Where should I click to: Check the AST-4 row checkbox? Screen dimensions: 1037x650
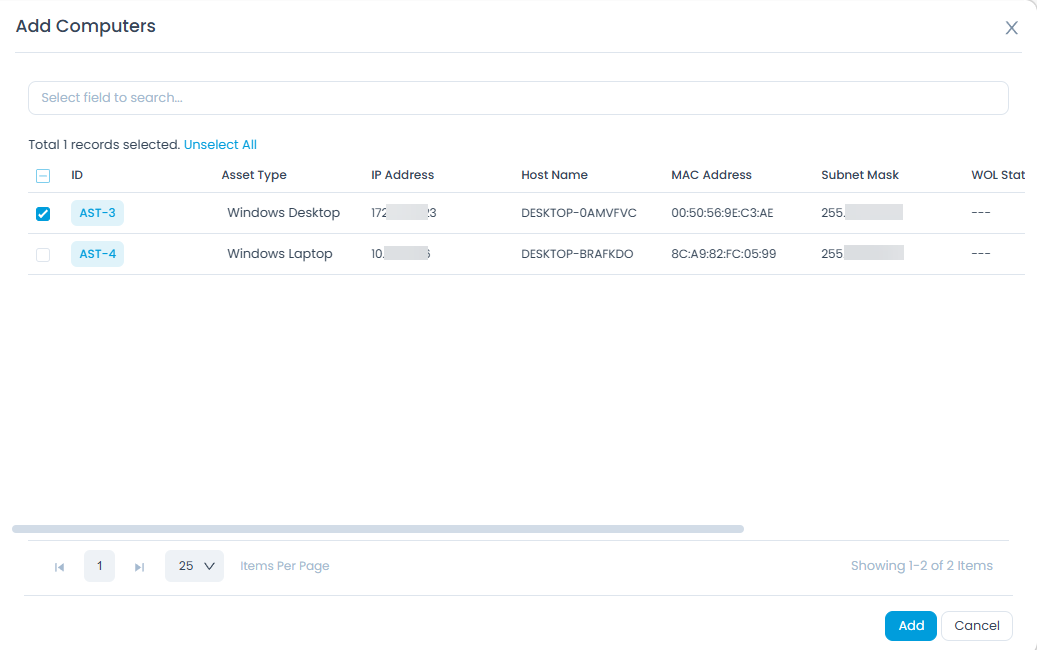[43, 255]
